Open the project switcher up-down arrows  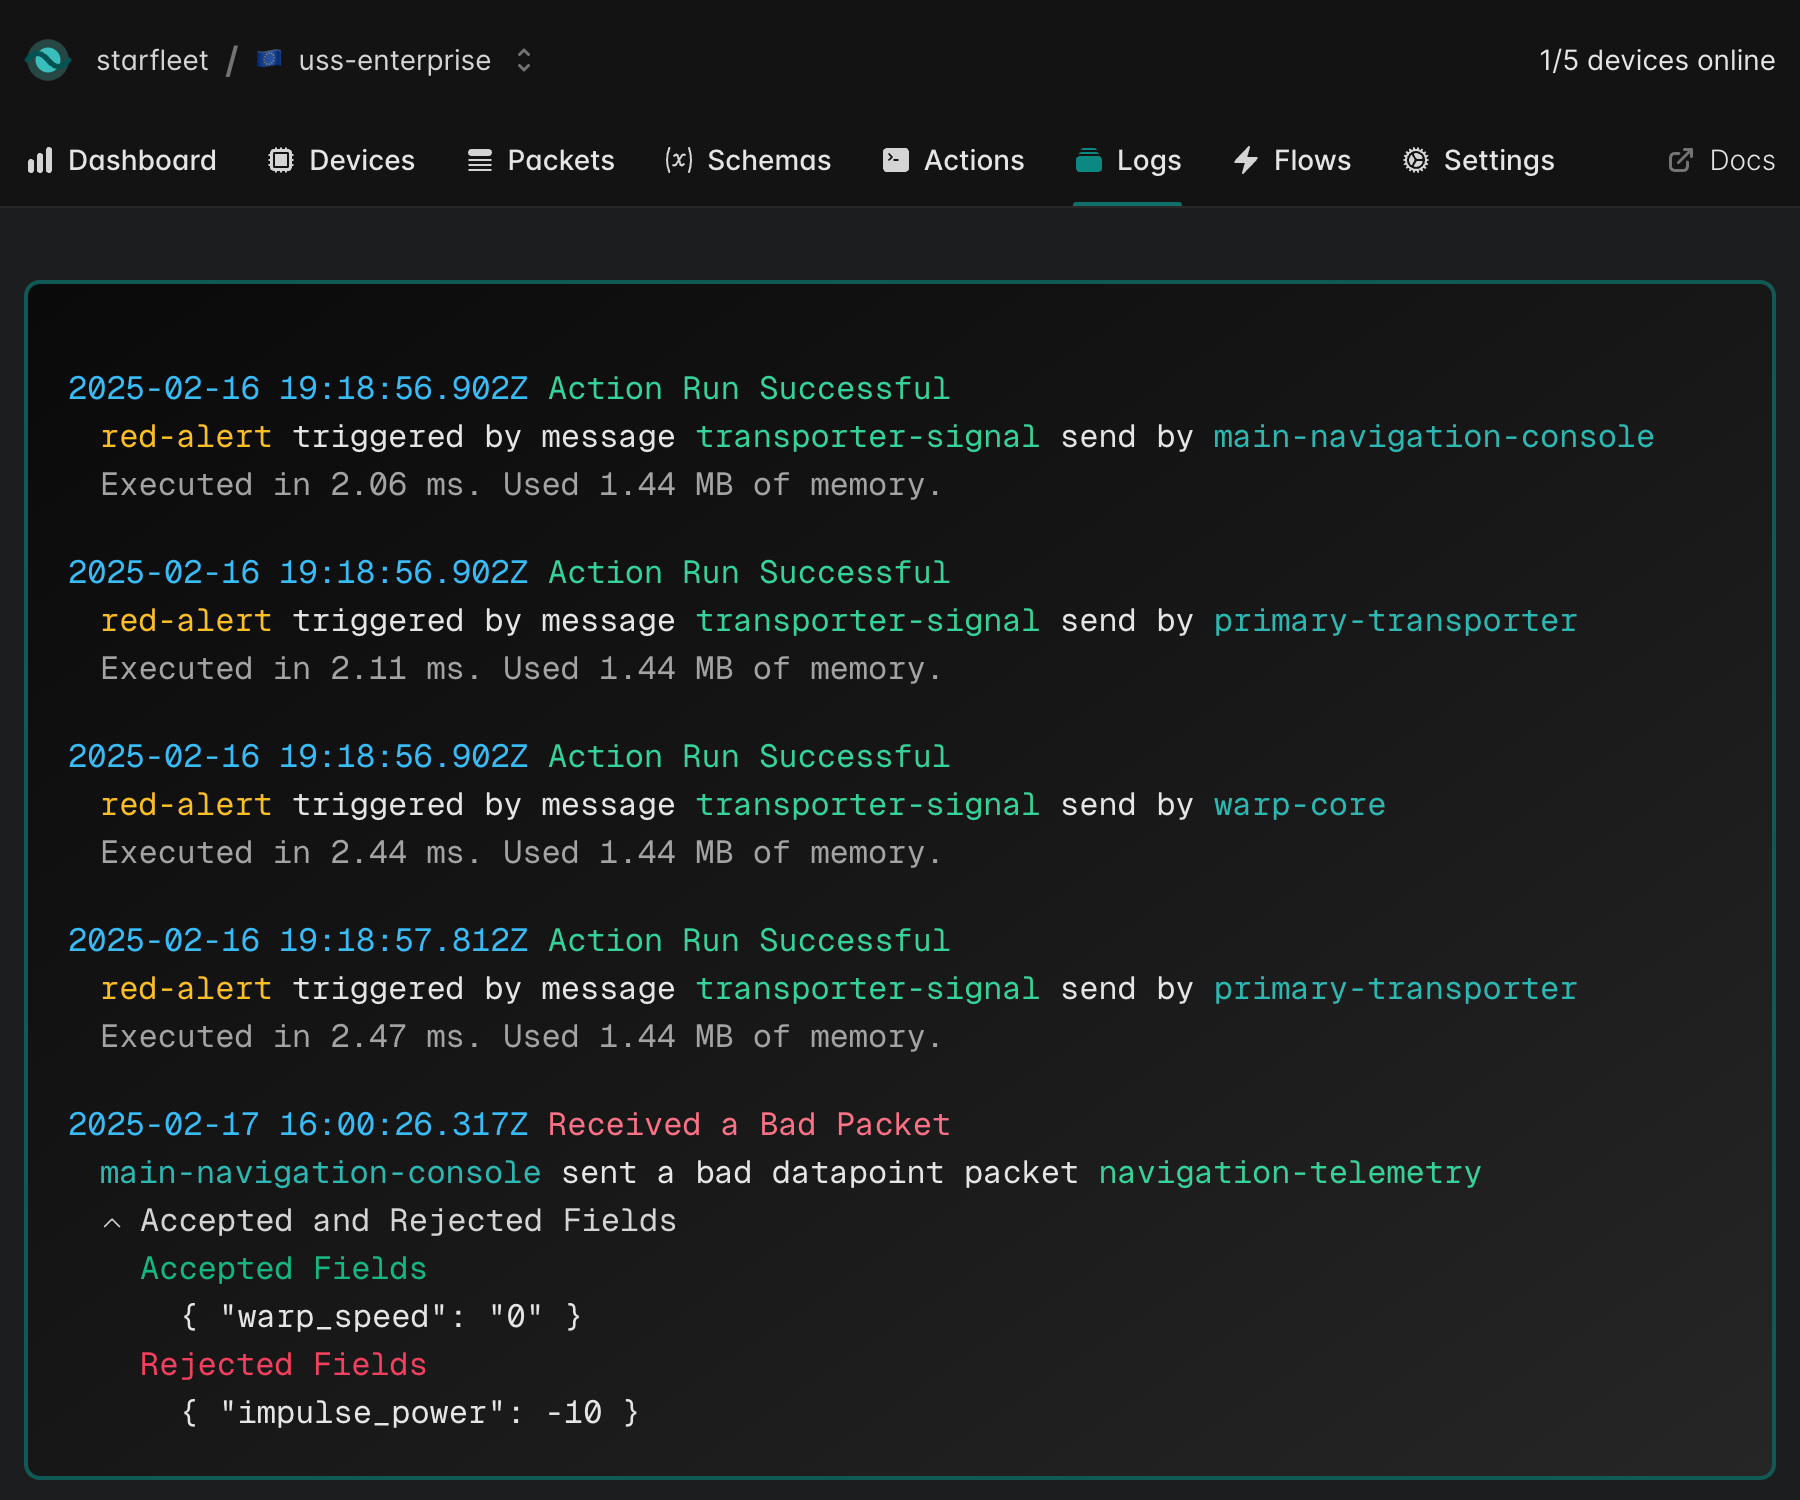524,60
